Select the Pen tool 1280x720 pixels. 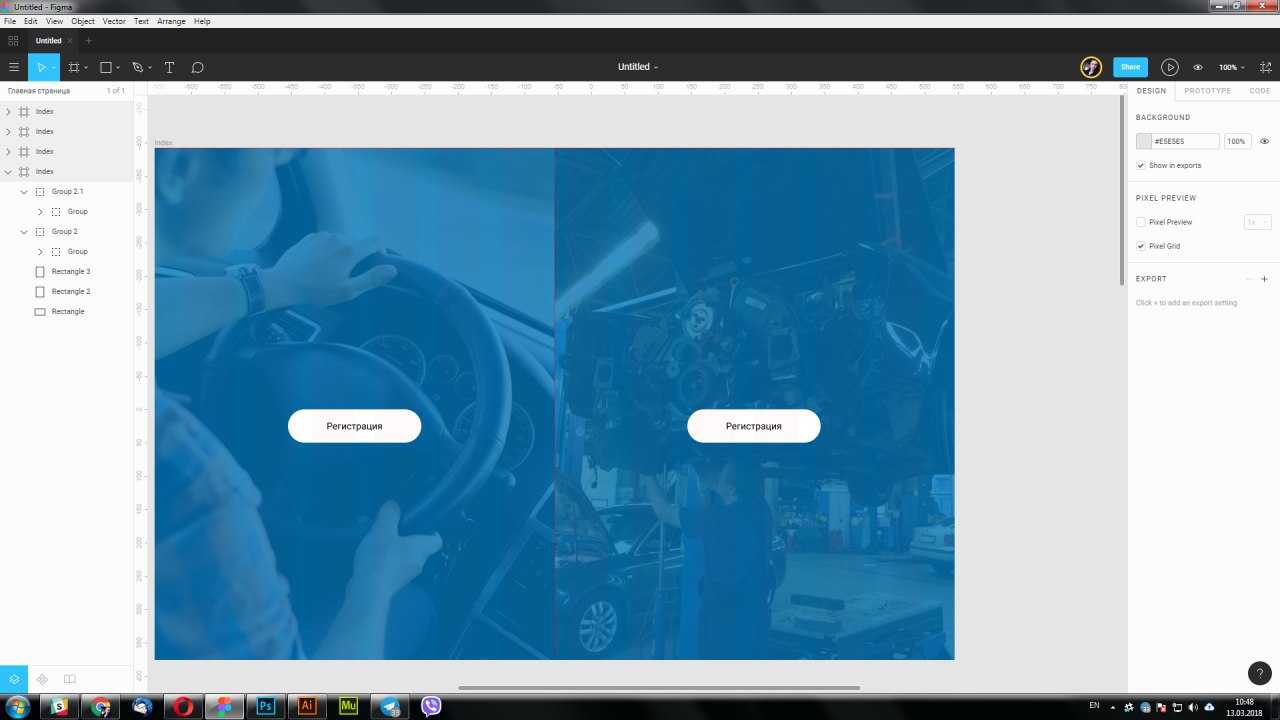[138, 67]
